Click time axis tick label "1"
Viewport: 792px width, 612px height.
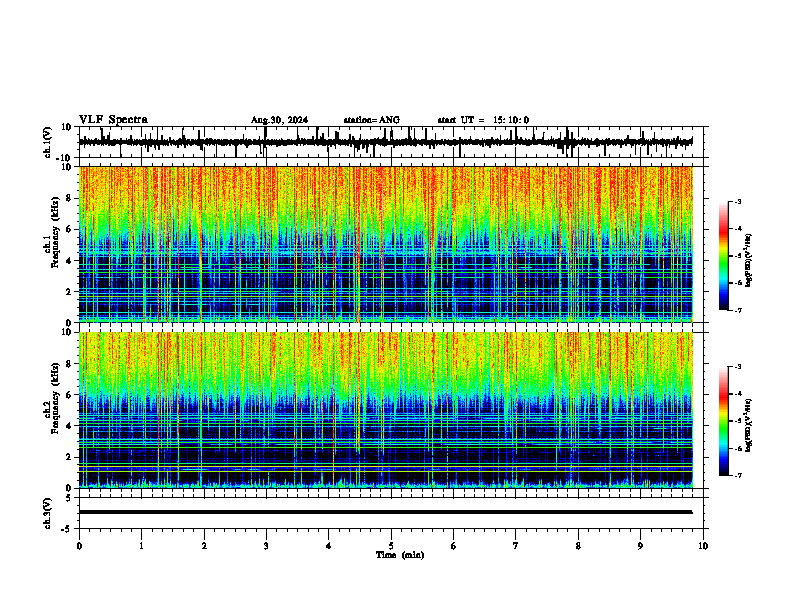pos(141,546)
